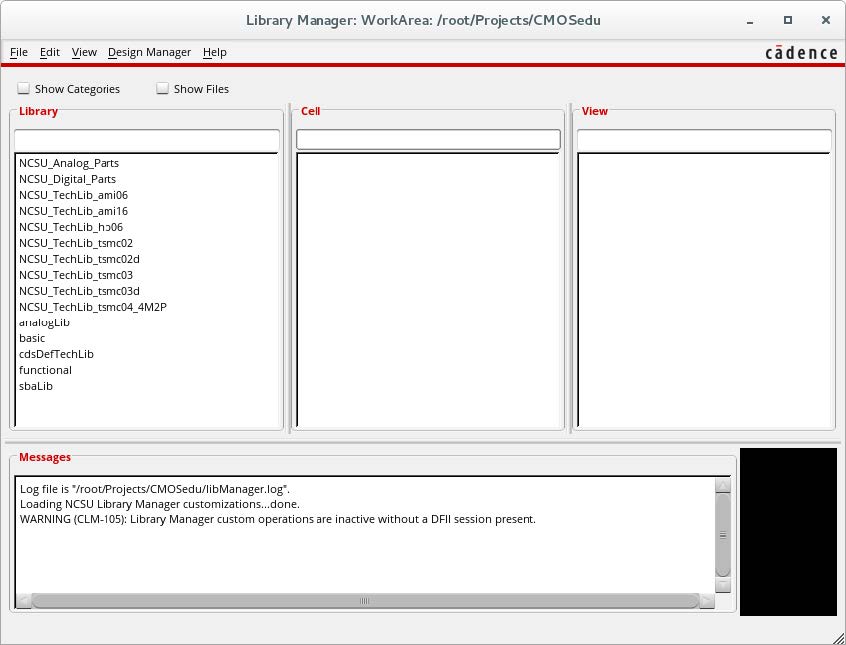Click the log file path message
This screenshot has width=846, height=645.
pyautogui.click(x=155, y=489)
